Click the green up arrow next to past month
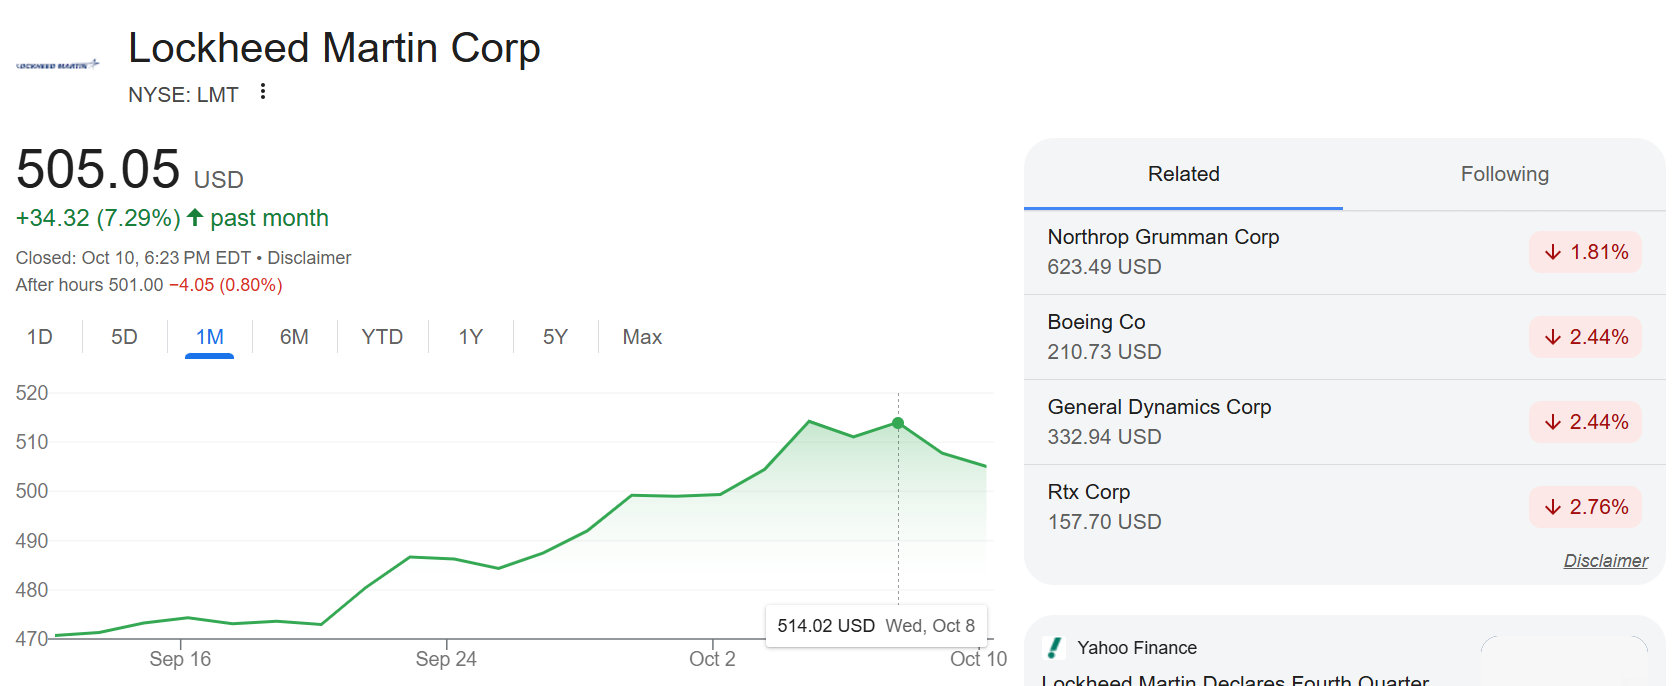 (x=195, y=217)
